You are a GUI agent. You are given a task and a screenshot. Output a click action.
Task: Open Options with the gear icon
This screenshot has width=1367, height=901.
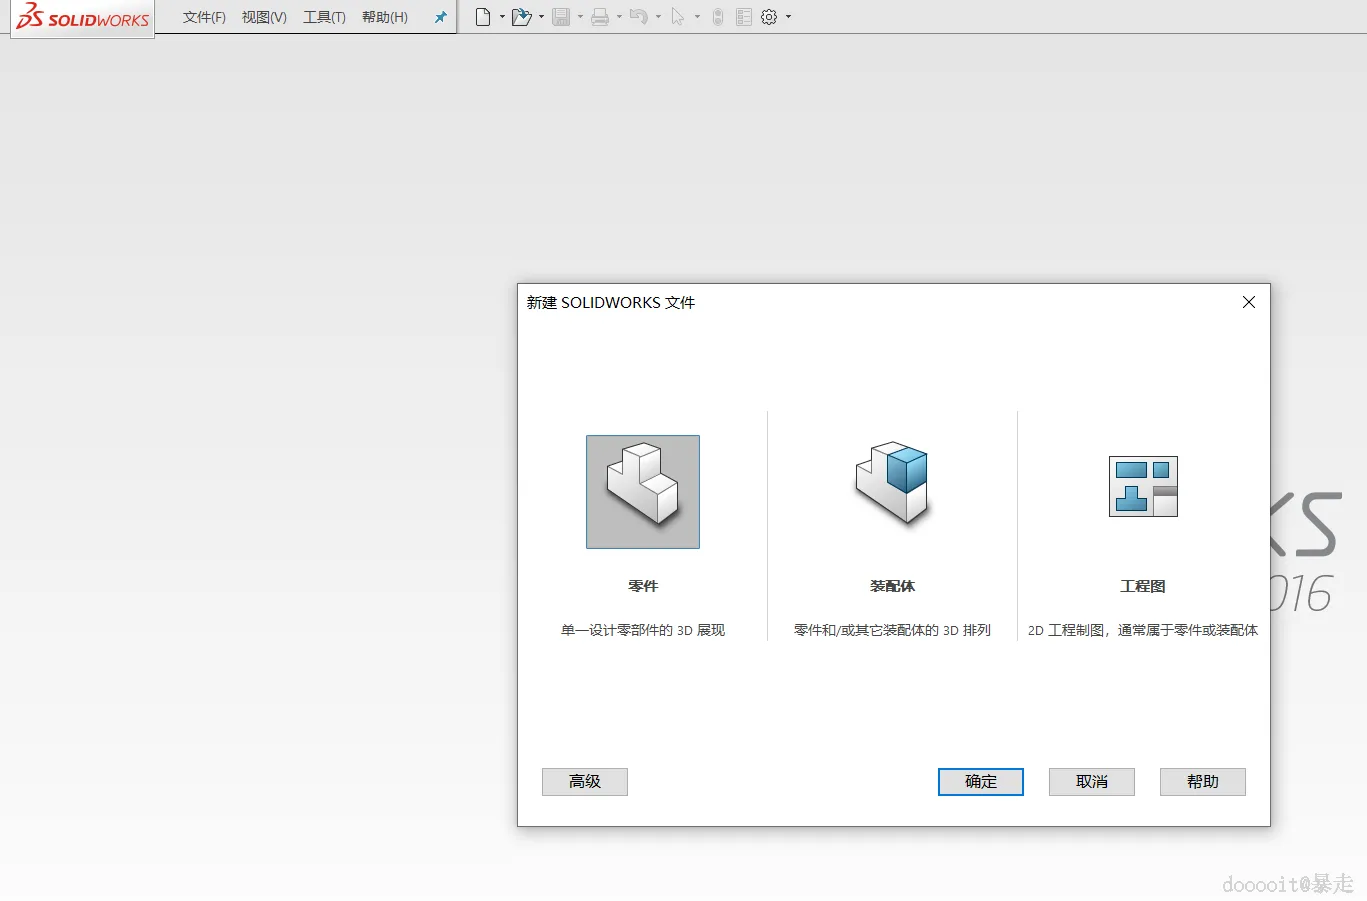(x=769, y=17)
